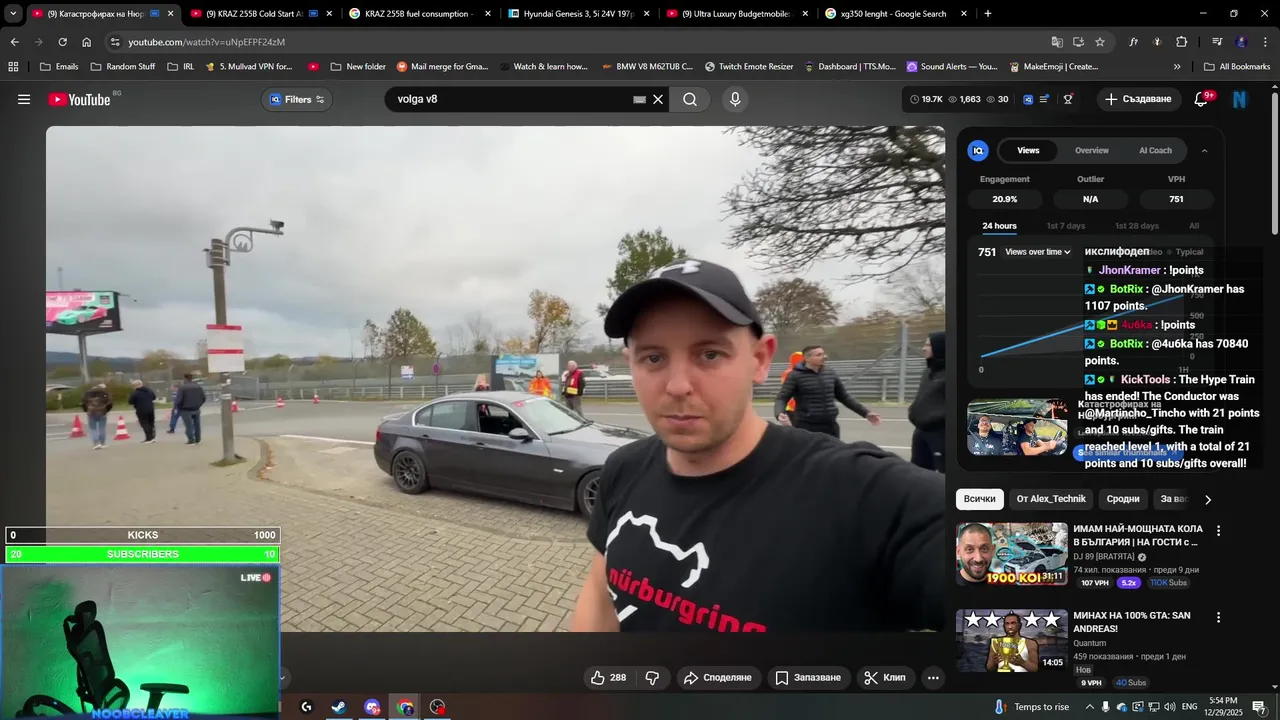1280x720 pixels.
Task: Show more chips with right arrow
Action: click(1208, 499)
